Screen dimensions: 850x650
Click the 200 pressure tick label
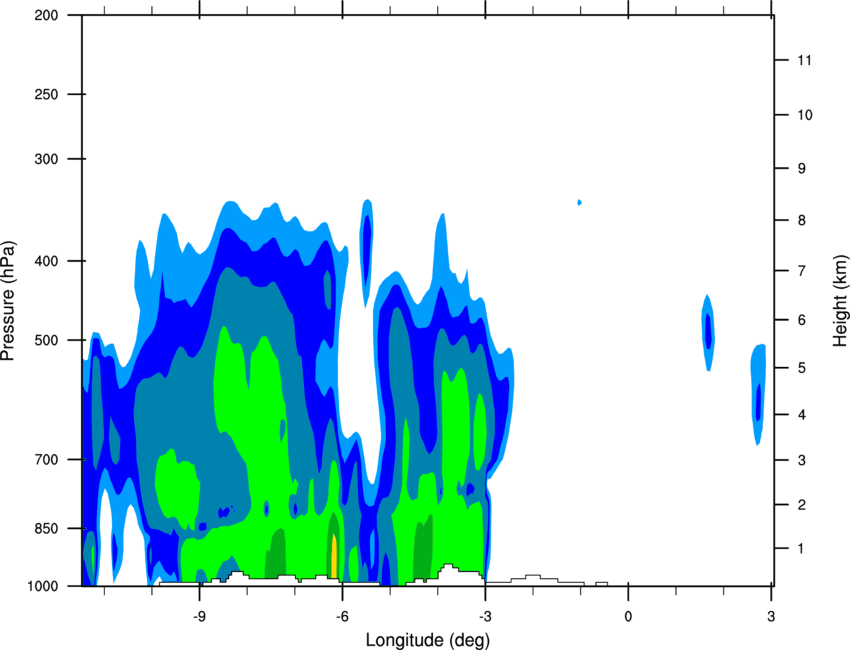46,15
